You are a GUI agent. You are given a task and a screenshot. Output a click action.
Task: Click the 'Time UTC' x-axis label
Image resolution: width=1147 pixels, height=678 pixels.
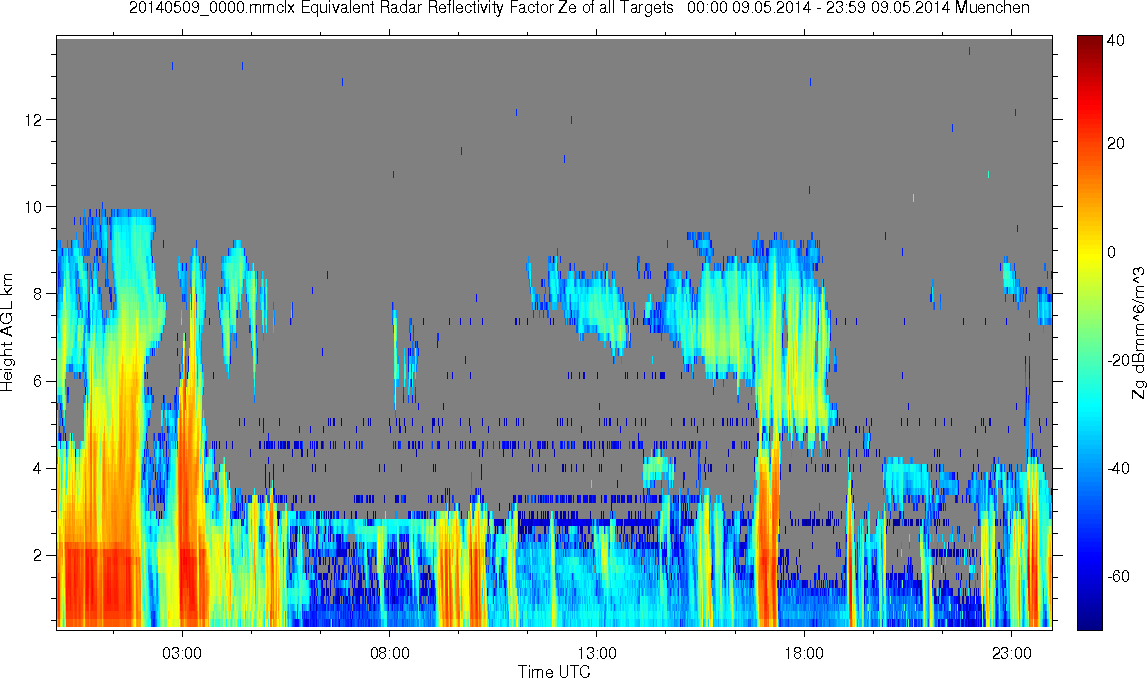tap(554, 671)
